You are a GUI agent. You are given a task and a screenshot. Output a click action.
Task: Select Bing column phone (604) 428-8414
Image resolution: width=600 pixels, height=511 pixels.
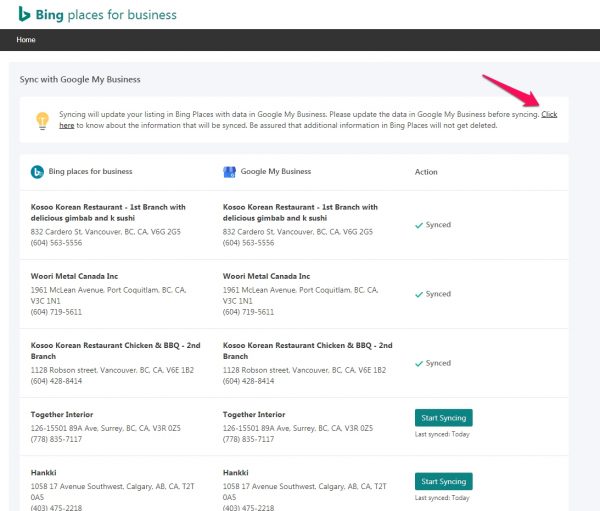click(x=56, y=381)
